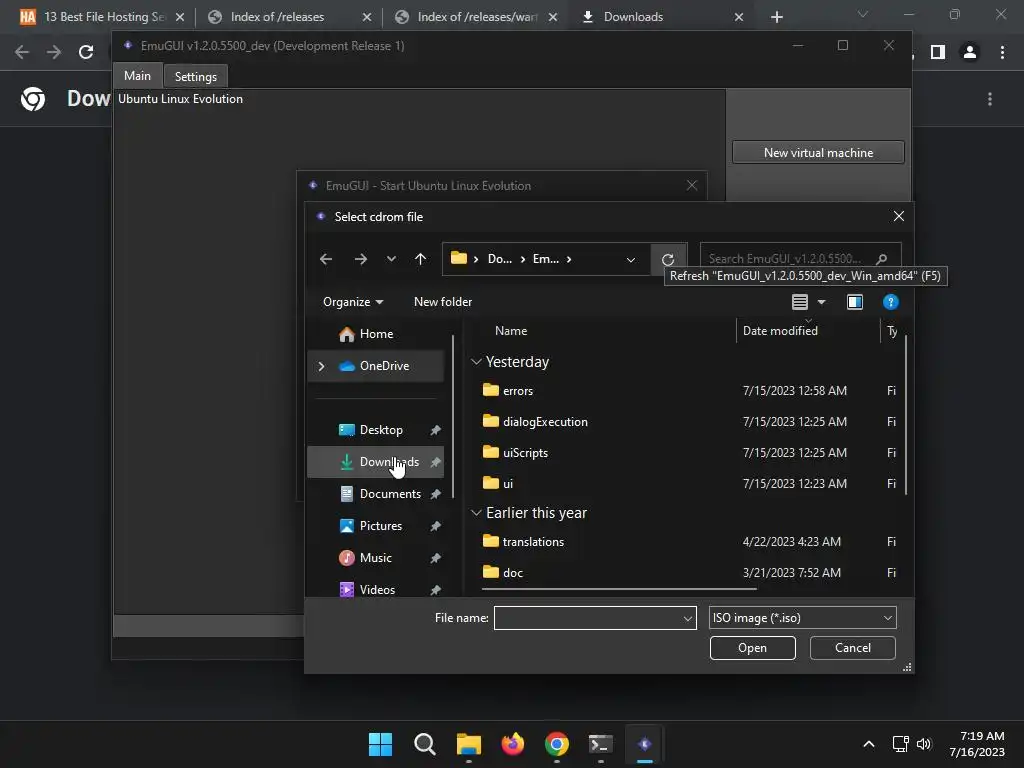The width and height of the screenshot is (1024, 768).
Task: Open the File name history dropdown
Action: pos(688,618)
